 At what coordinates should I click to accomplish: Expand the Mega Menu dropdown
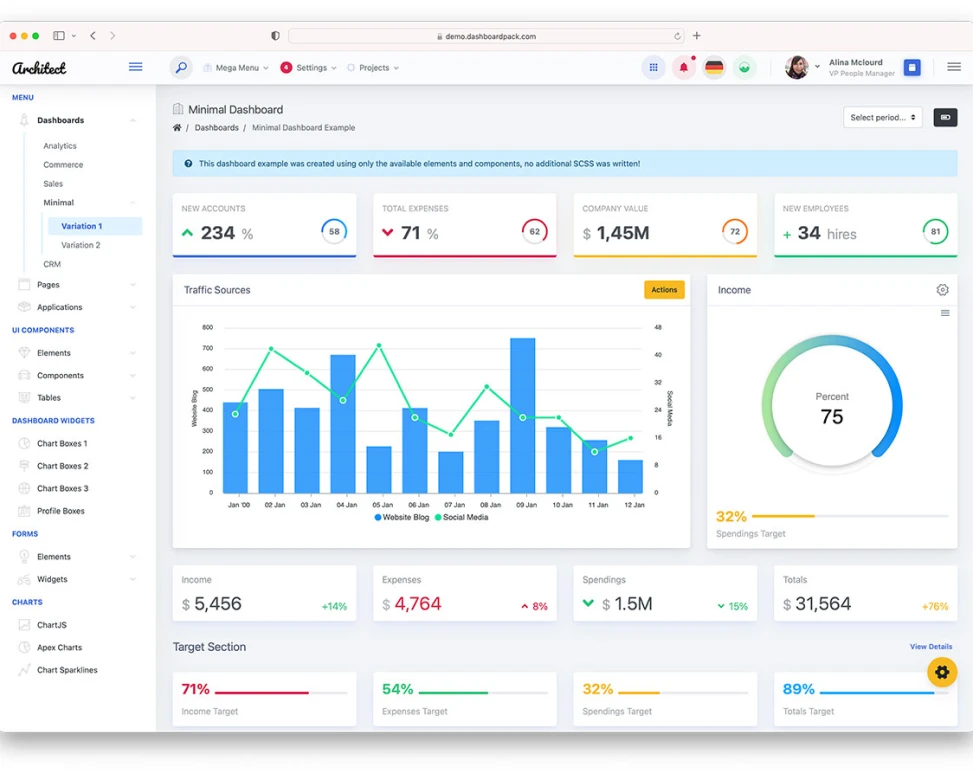[x=236, y=68]
